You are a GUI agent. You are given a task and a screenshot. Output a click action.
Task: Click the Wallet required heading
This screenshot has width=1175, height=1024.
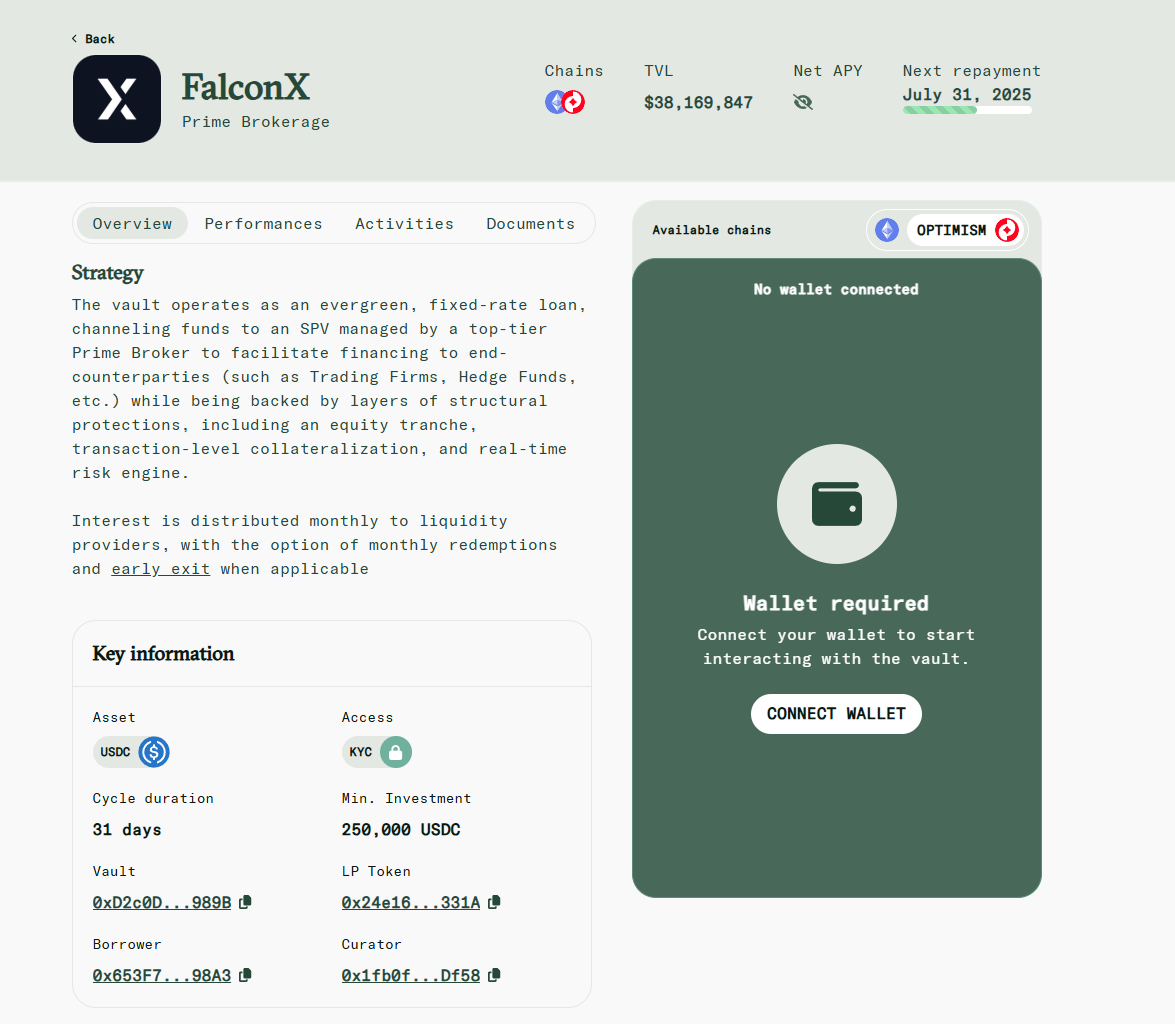pyautogui.click(x=836, y=603)
